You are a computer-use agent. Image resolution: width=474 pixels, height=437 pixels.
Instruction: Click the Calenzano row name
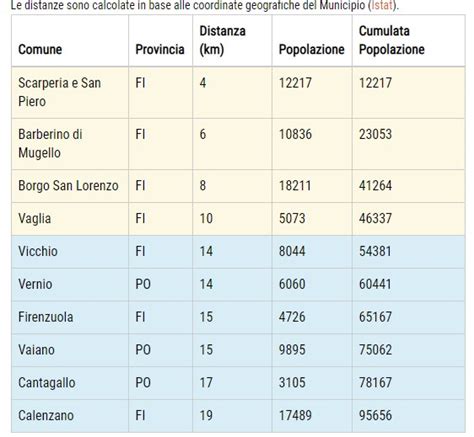tap(46, 416)
